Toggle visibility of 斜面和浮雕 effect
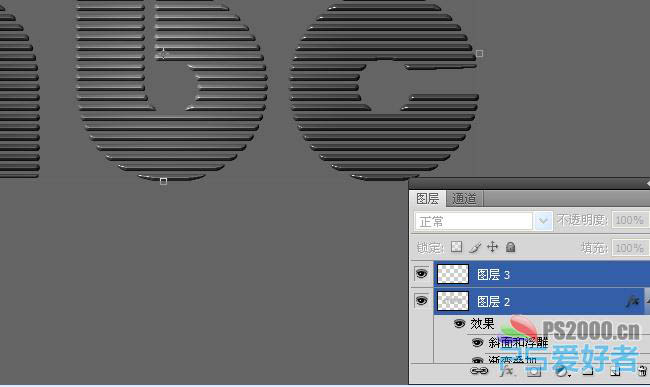The image size is (650, 387). click(x=478, y=342)
